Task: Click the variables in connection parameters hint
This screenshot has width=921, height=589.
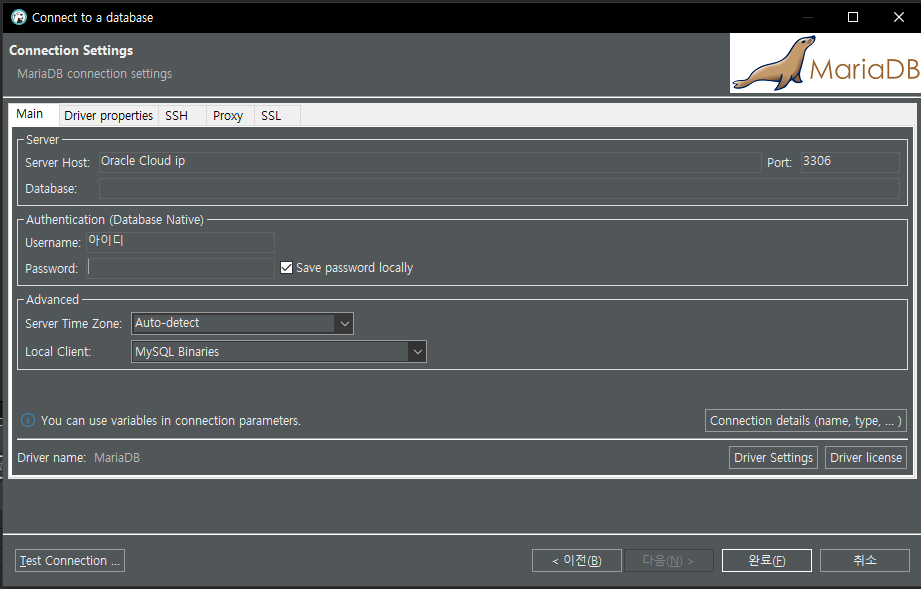Action: click(x=170, y=421)
